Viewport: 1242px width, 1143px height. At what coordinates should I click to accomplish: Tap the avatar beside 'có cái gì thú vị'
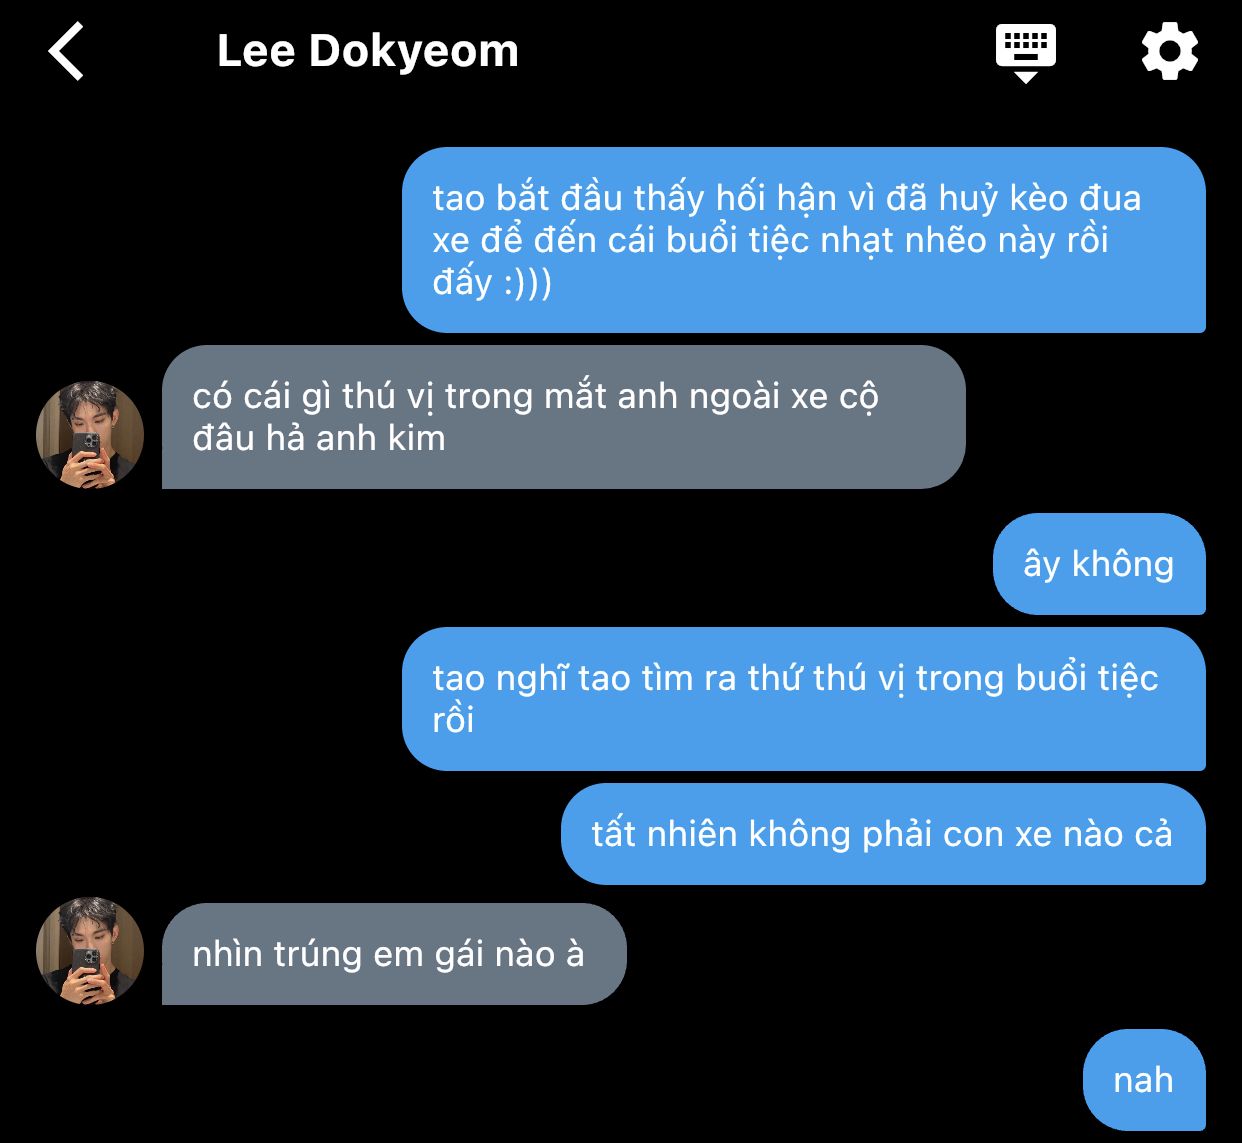pos(90,435)
